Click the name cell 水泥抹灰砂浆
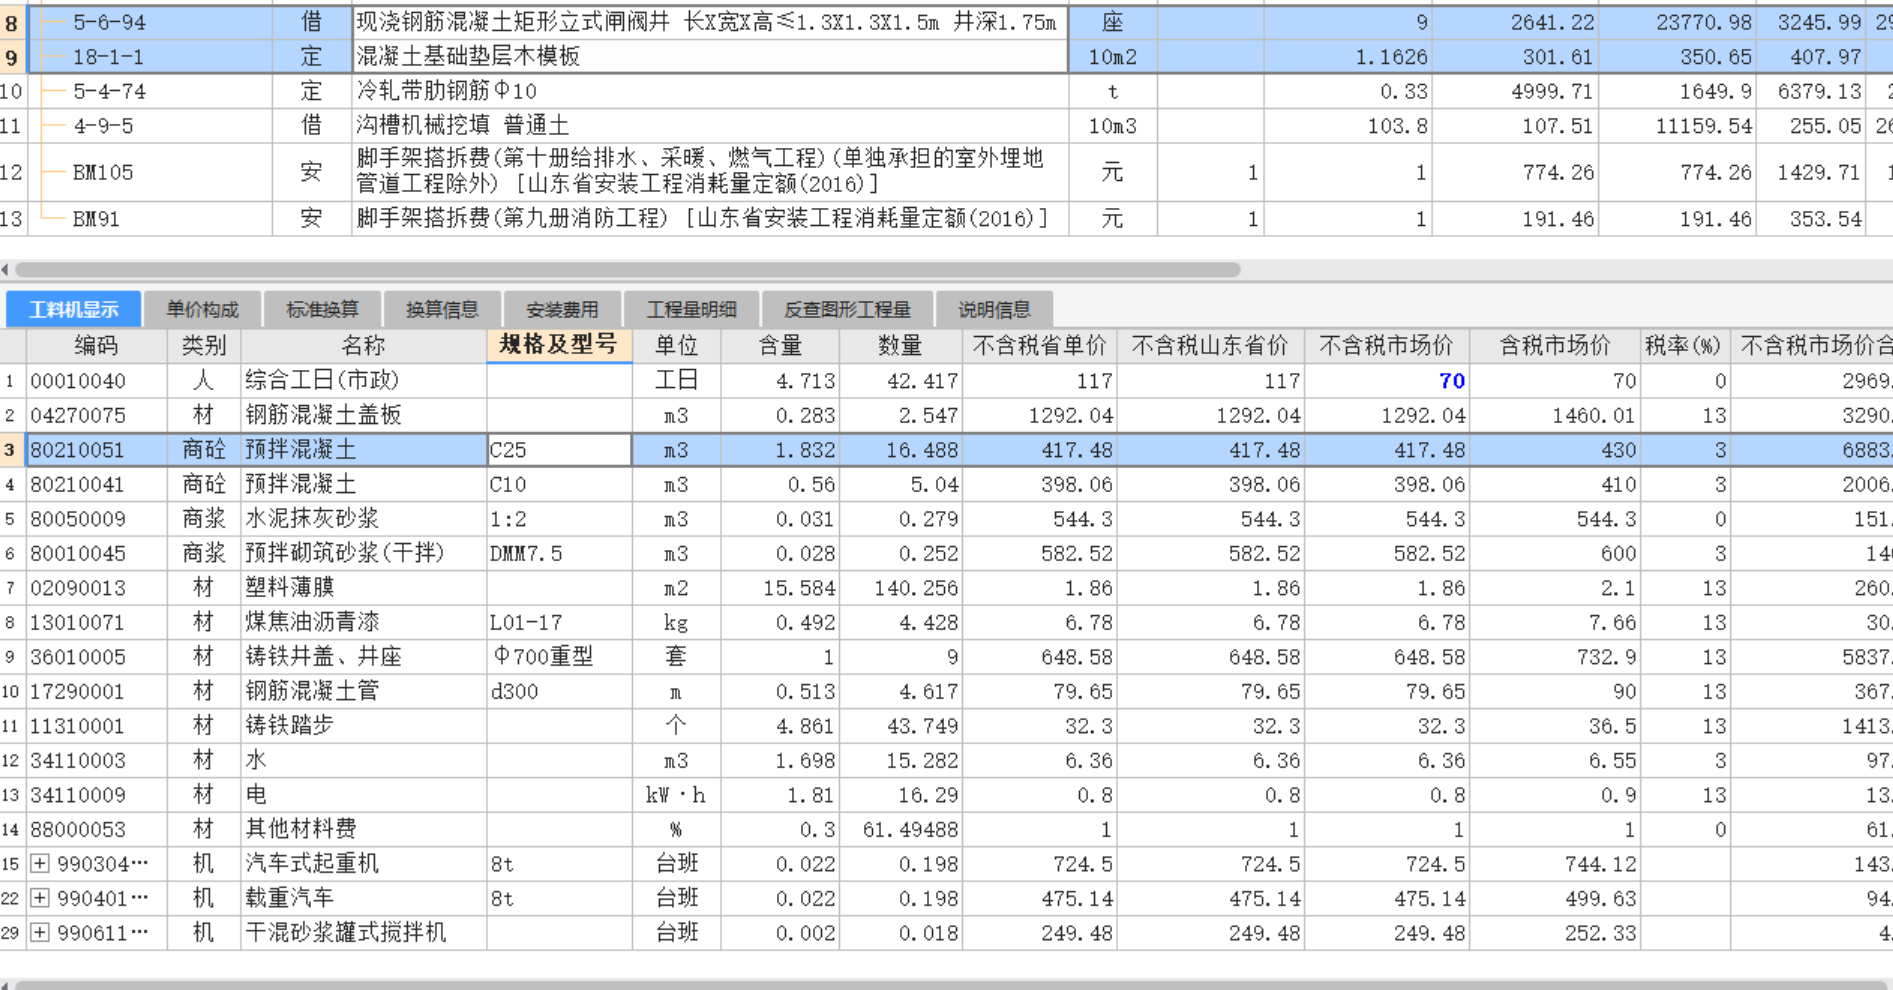1893x990 pixels. pos(363,519)
